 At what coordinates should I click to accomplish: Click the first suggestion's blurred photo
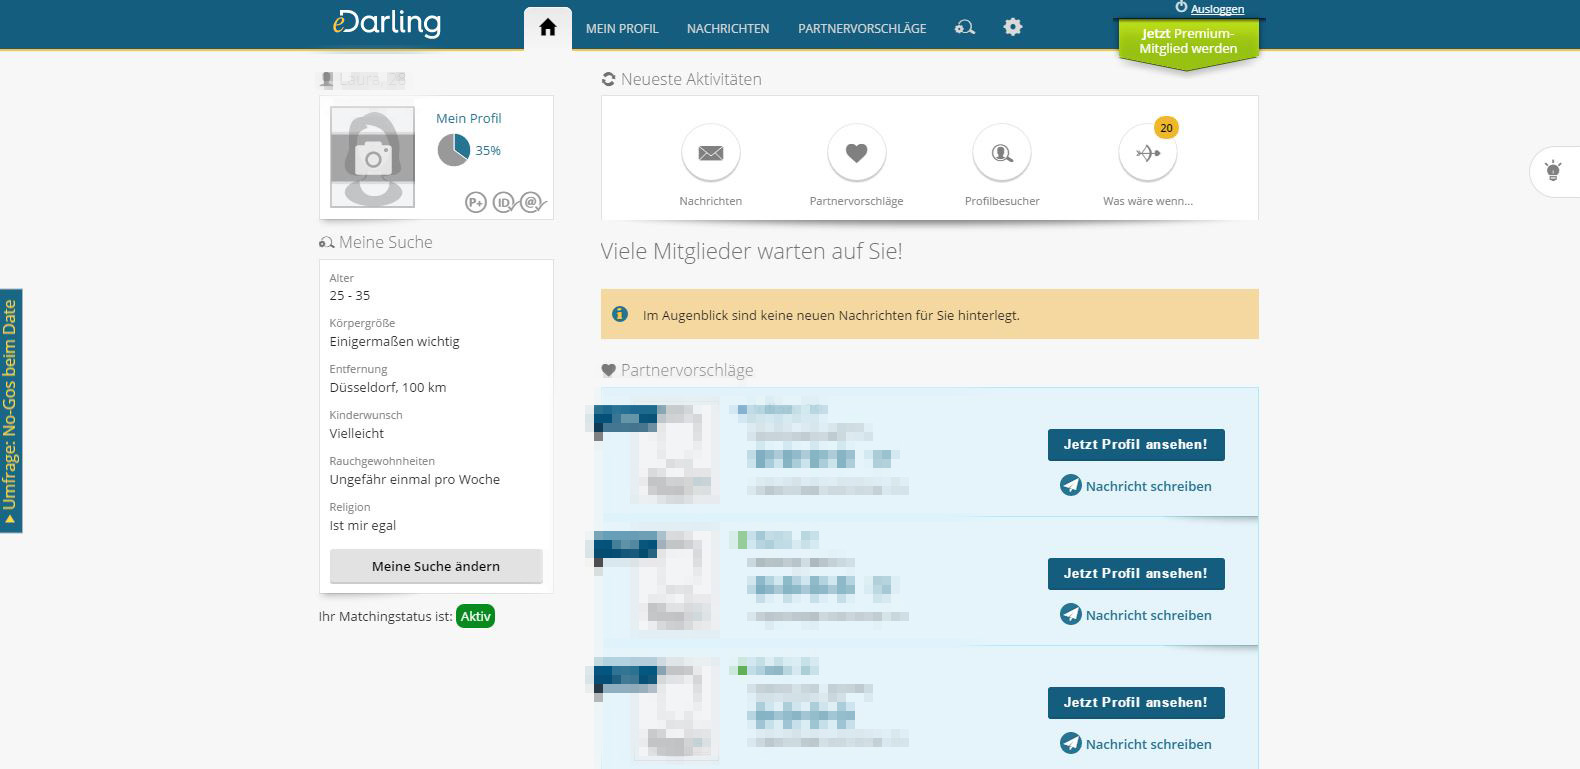pos(677,451)
